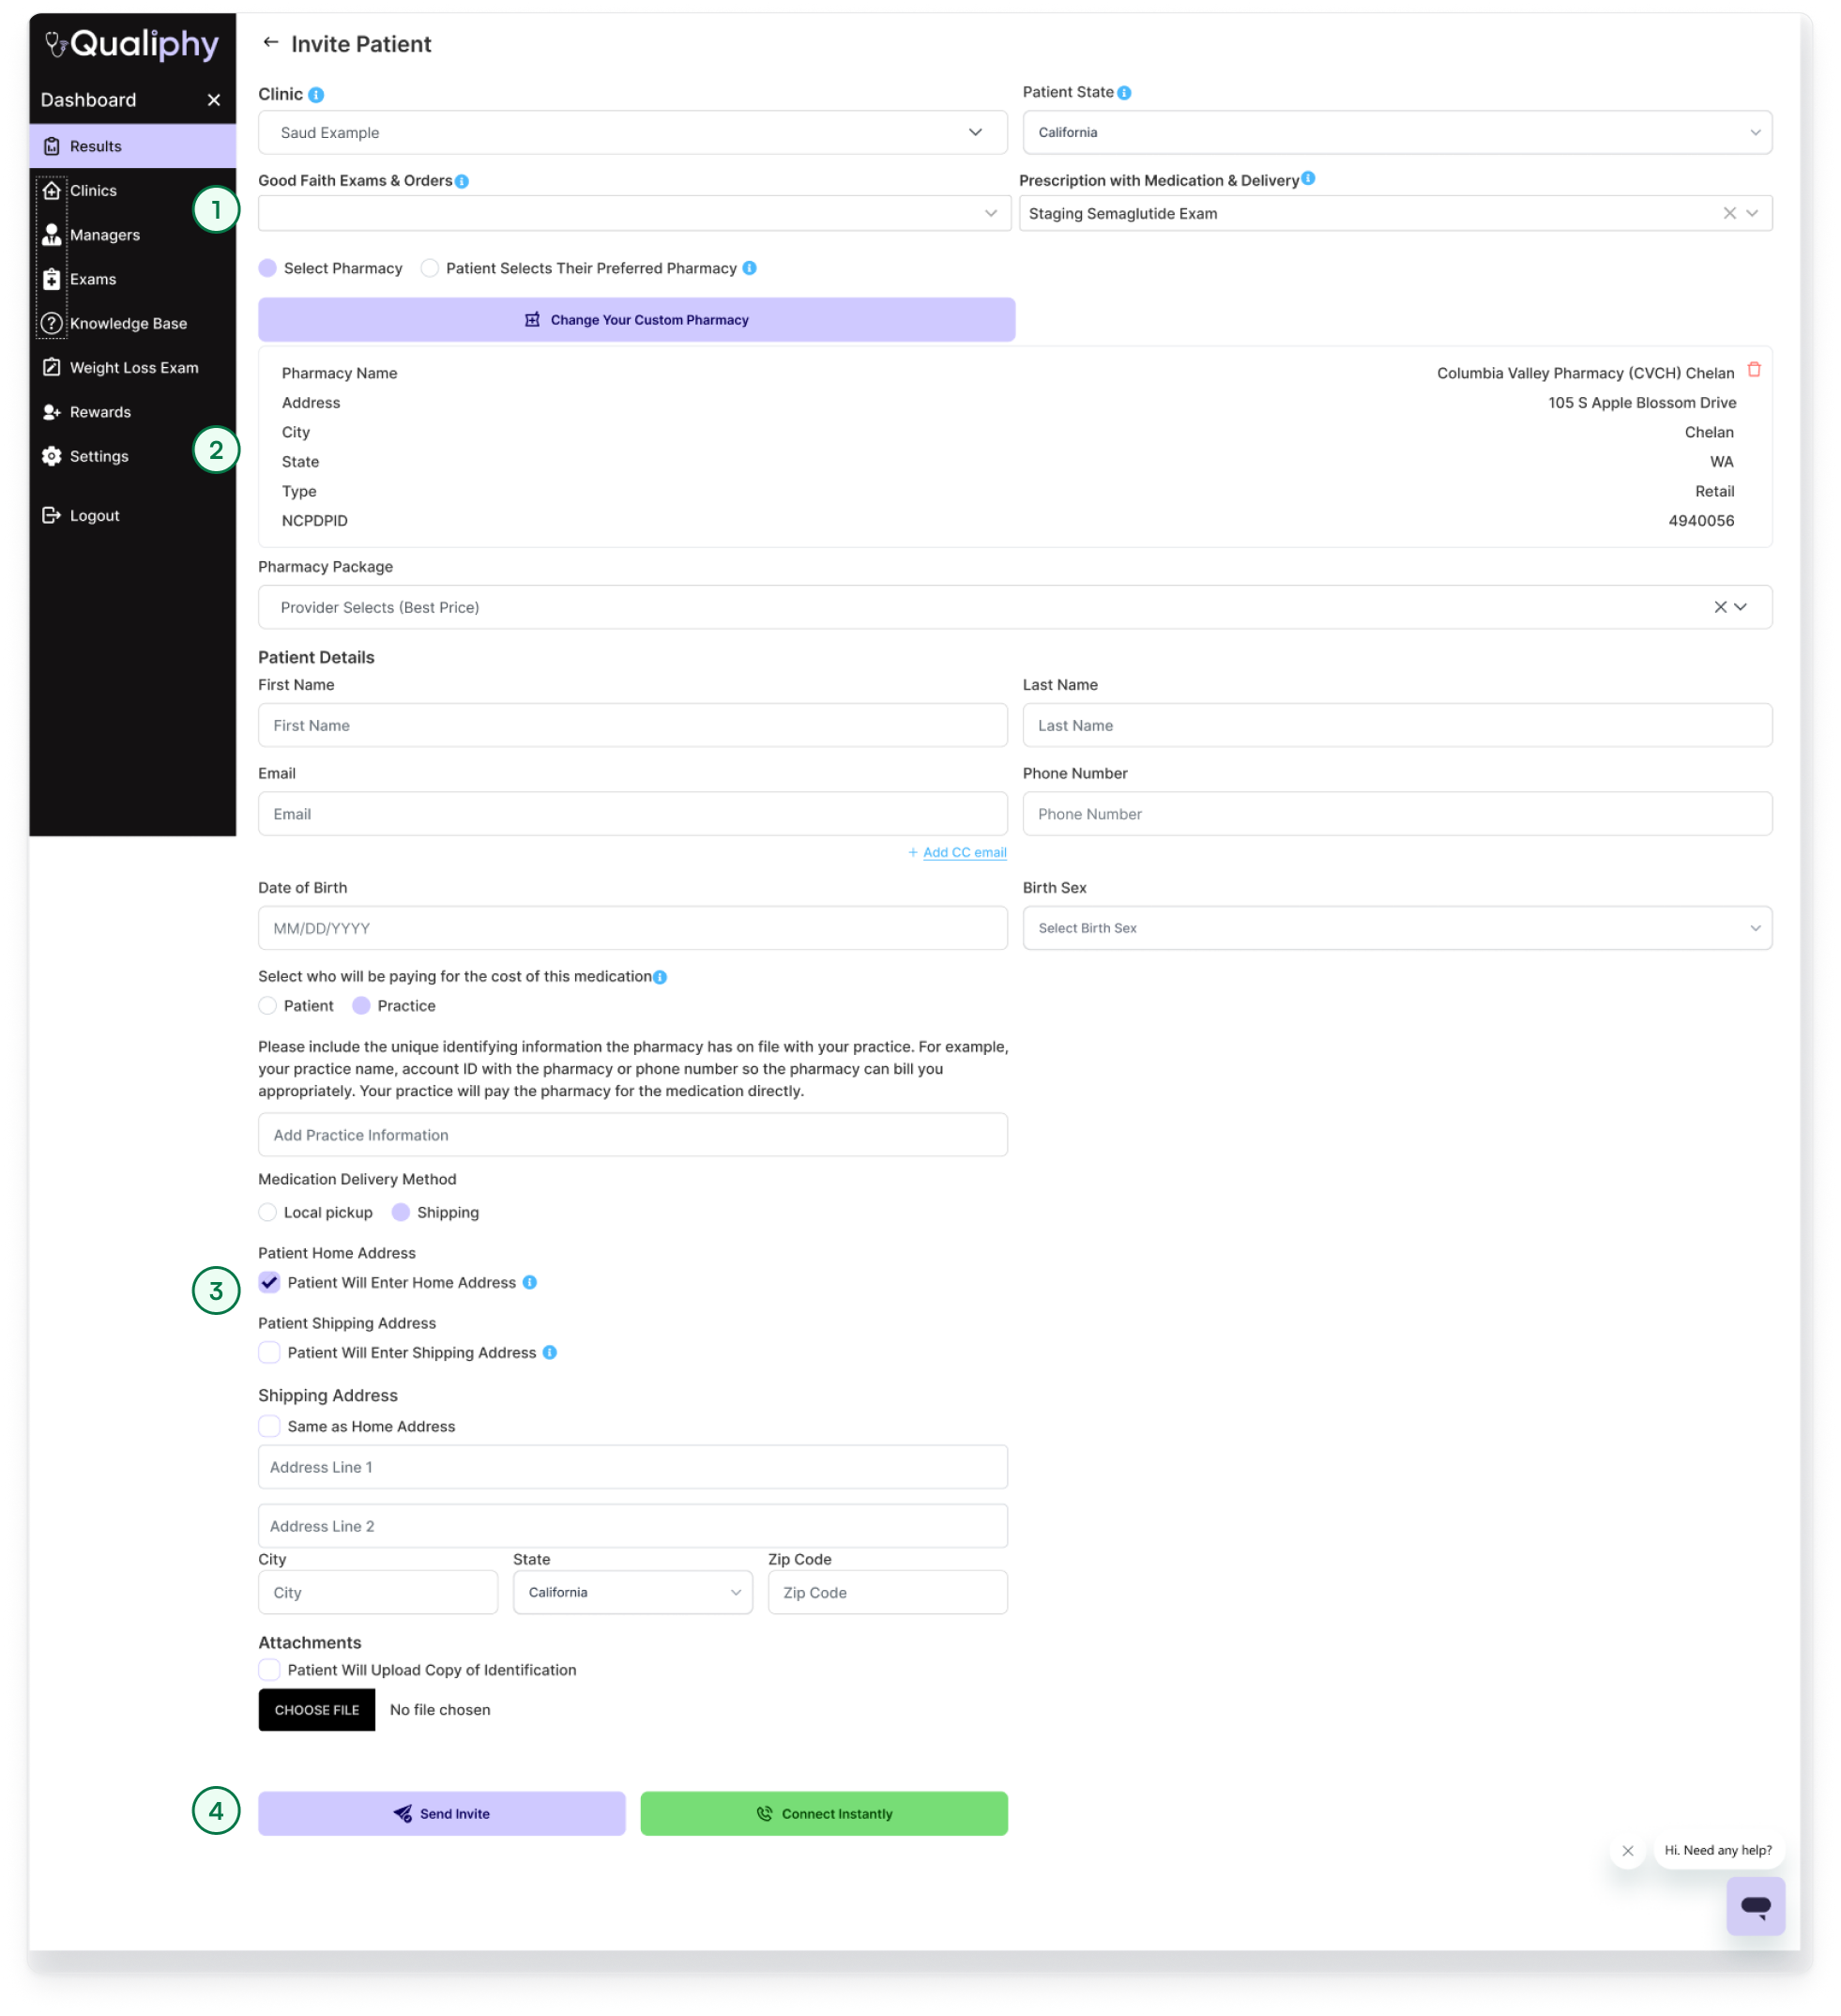Click Change Your Custom Pharmacy button
This screenshot has width=1841, height=2016.
636,320
